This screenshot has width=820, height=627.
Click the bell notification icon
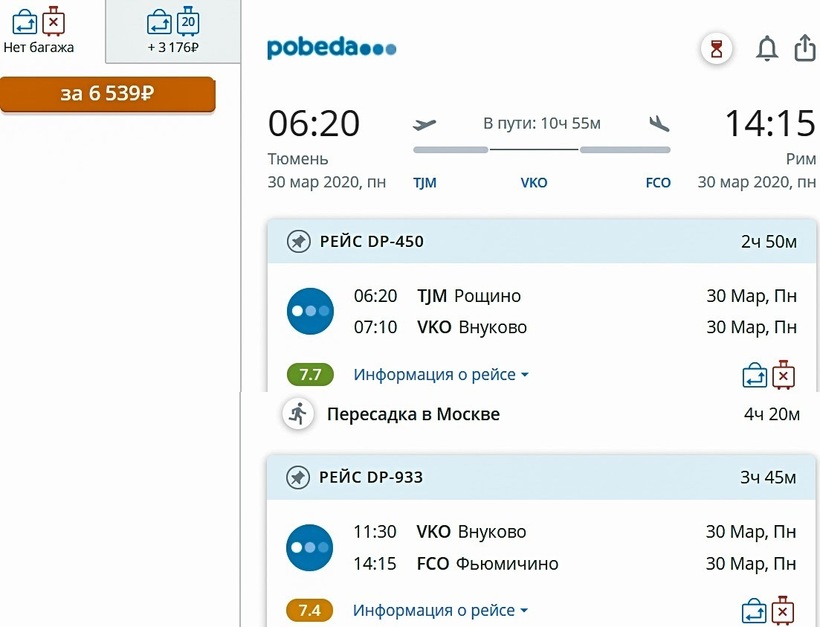767,48
